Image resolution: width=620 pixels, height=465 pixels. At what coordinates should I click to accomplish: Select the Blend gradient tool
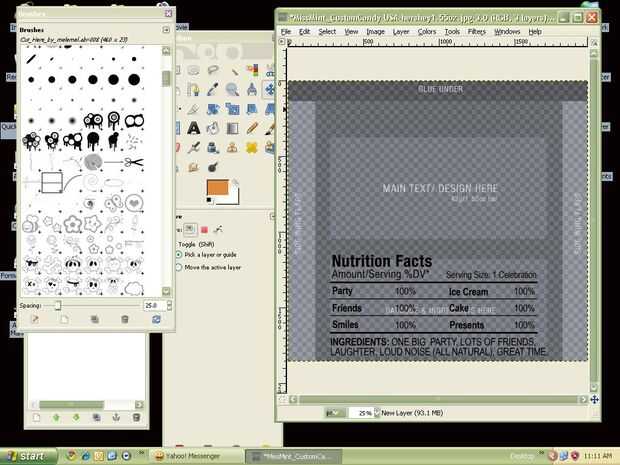[232, 128]
